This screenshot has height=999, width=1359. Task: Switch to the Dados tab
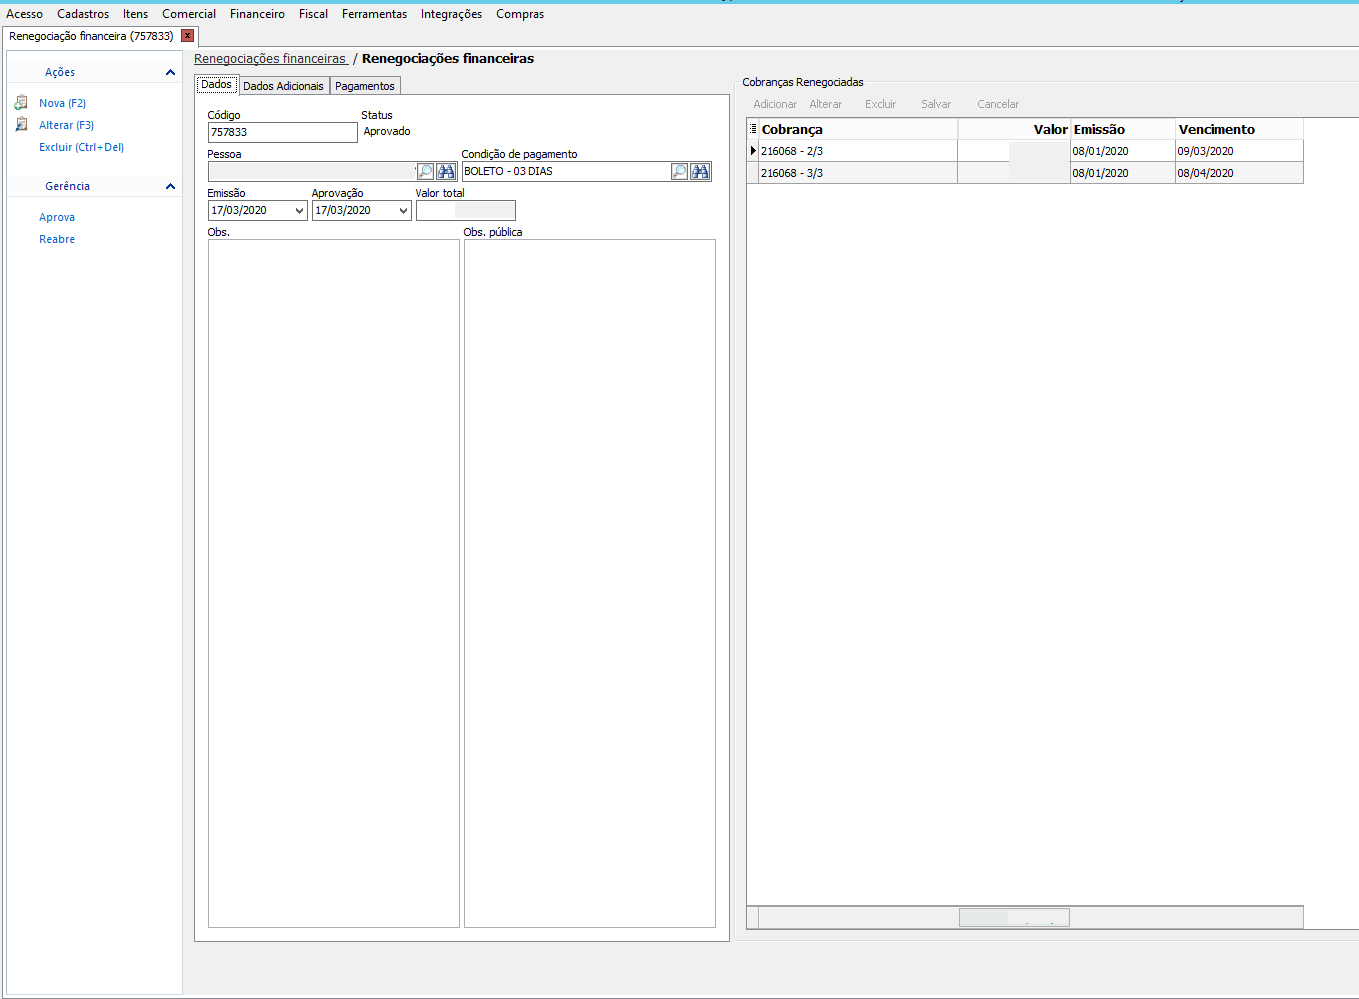tap(216, 85)
